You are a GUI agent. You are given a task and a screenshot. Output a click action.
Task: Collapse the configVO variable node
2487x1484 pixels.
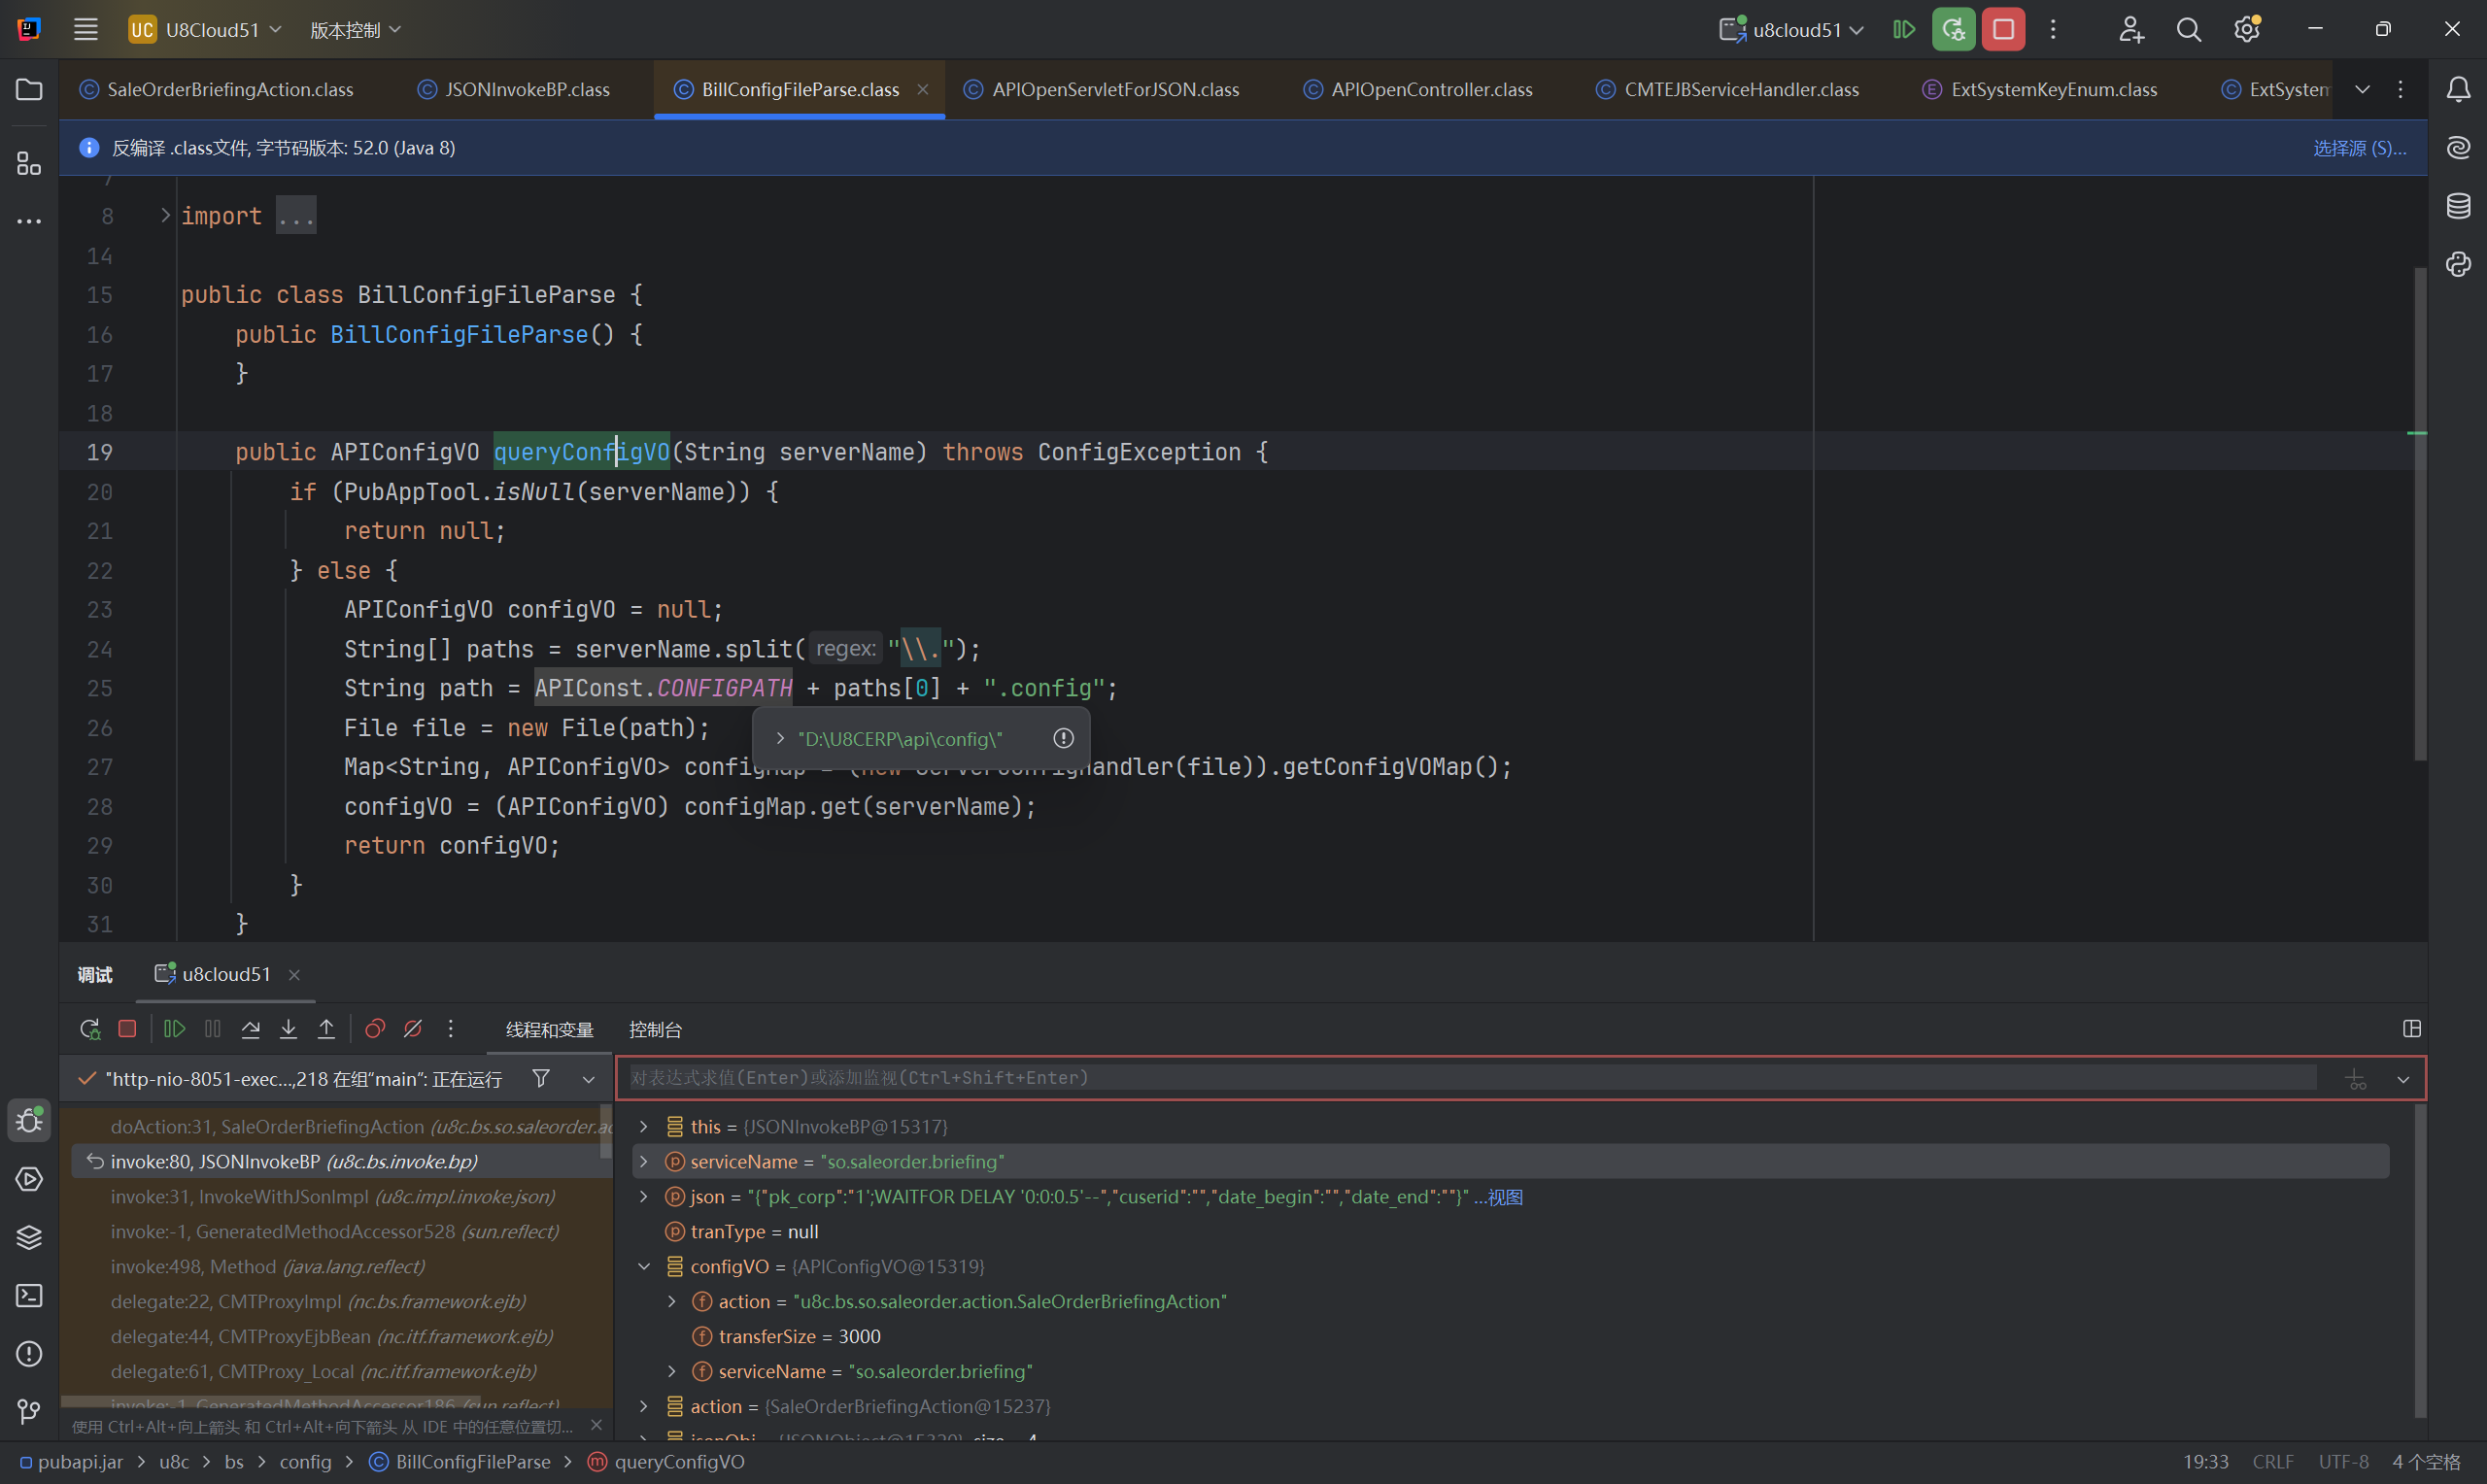pyautogui.click(x=644, y=1267)
